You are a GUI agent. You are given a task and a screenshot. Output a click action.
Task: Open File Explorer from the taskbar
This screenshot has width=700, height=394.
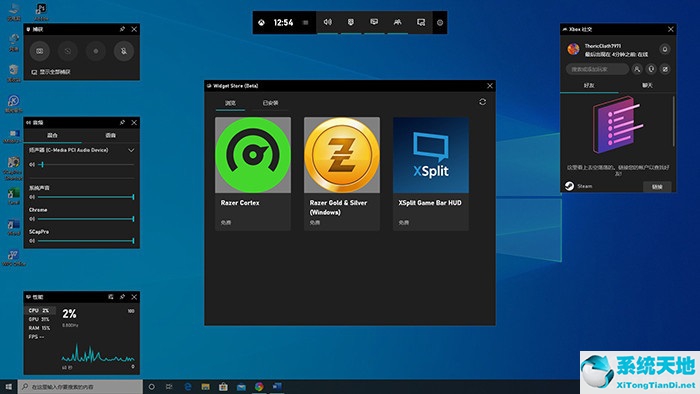(x=205, y=387)
